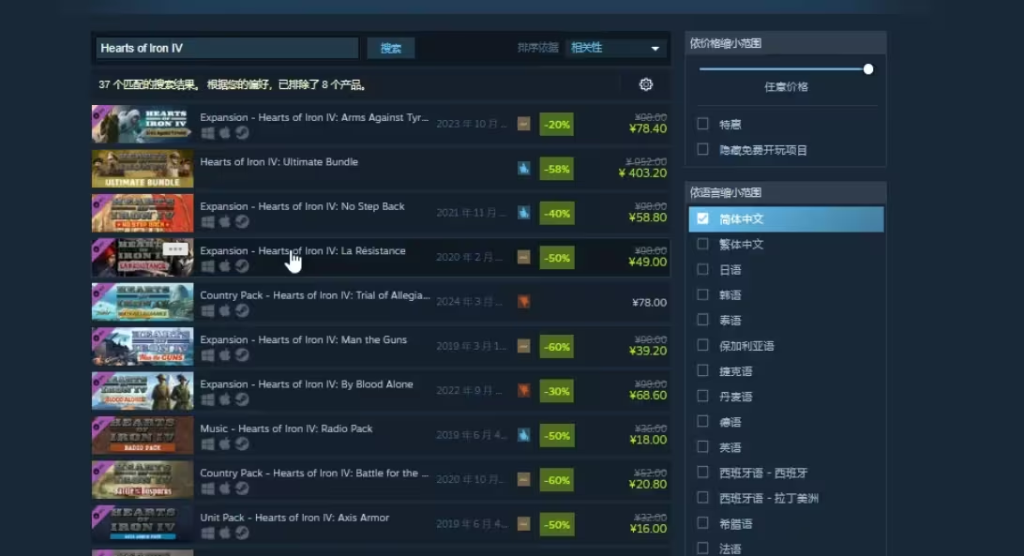Click the Windows icon under Arms Against Tyranny
The height and width of the screenshot is (556, 1024).
coord(208,133)
